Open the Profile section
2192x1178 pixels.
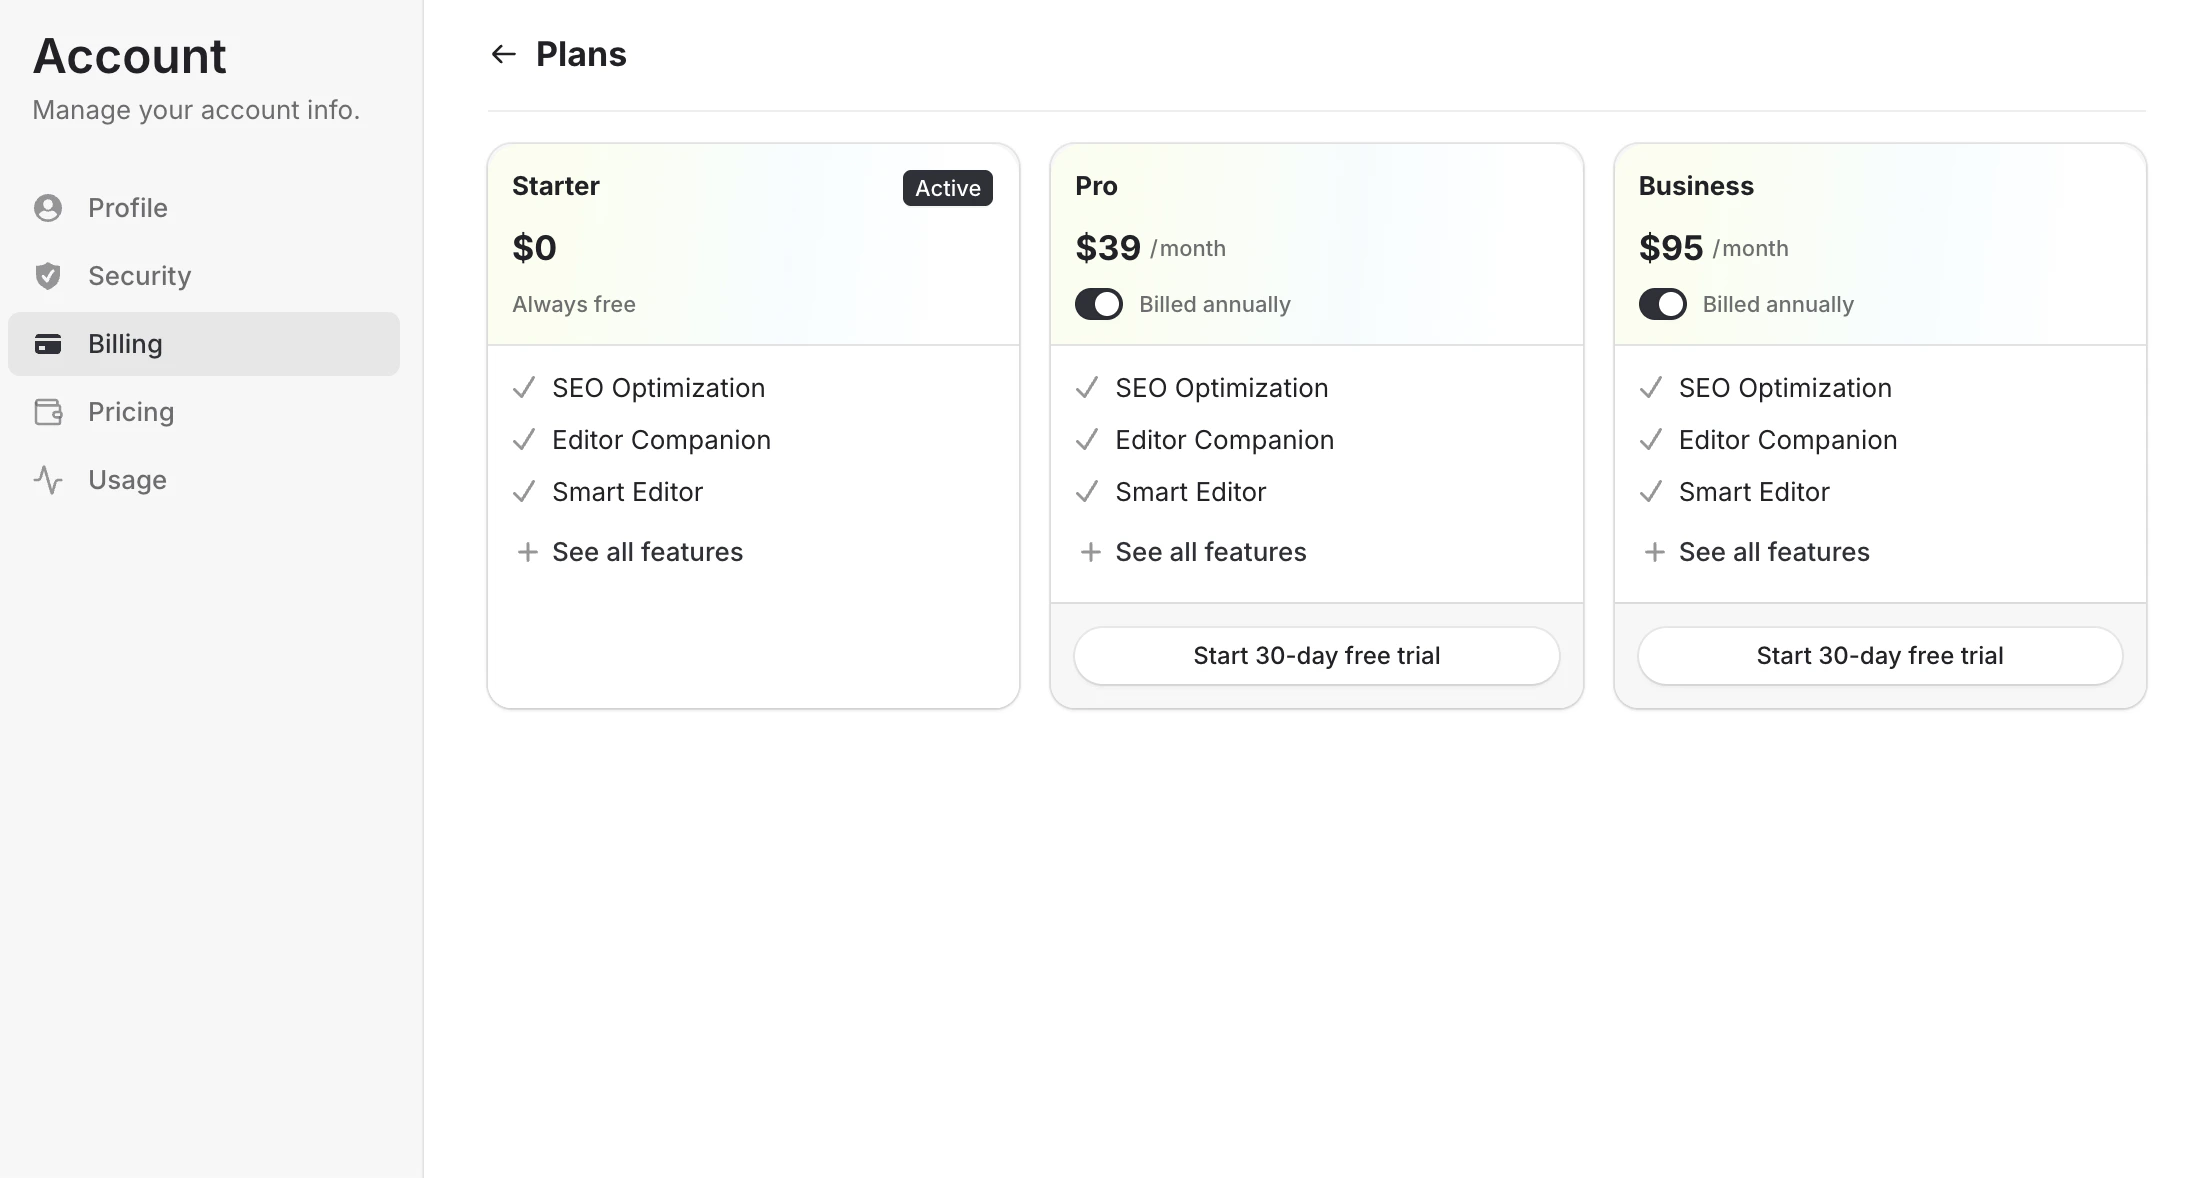click(x=128, y=208)
